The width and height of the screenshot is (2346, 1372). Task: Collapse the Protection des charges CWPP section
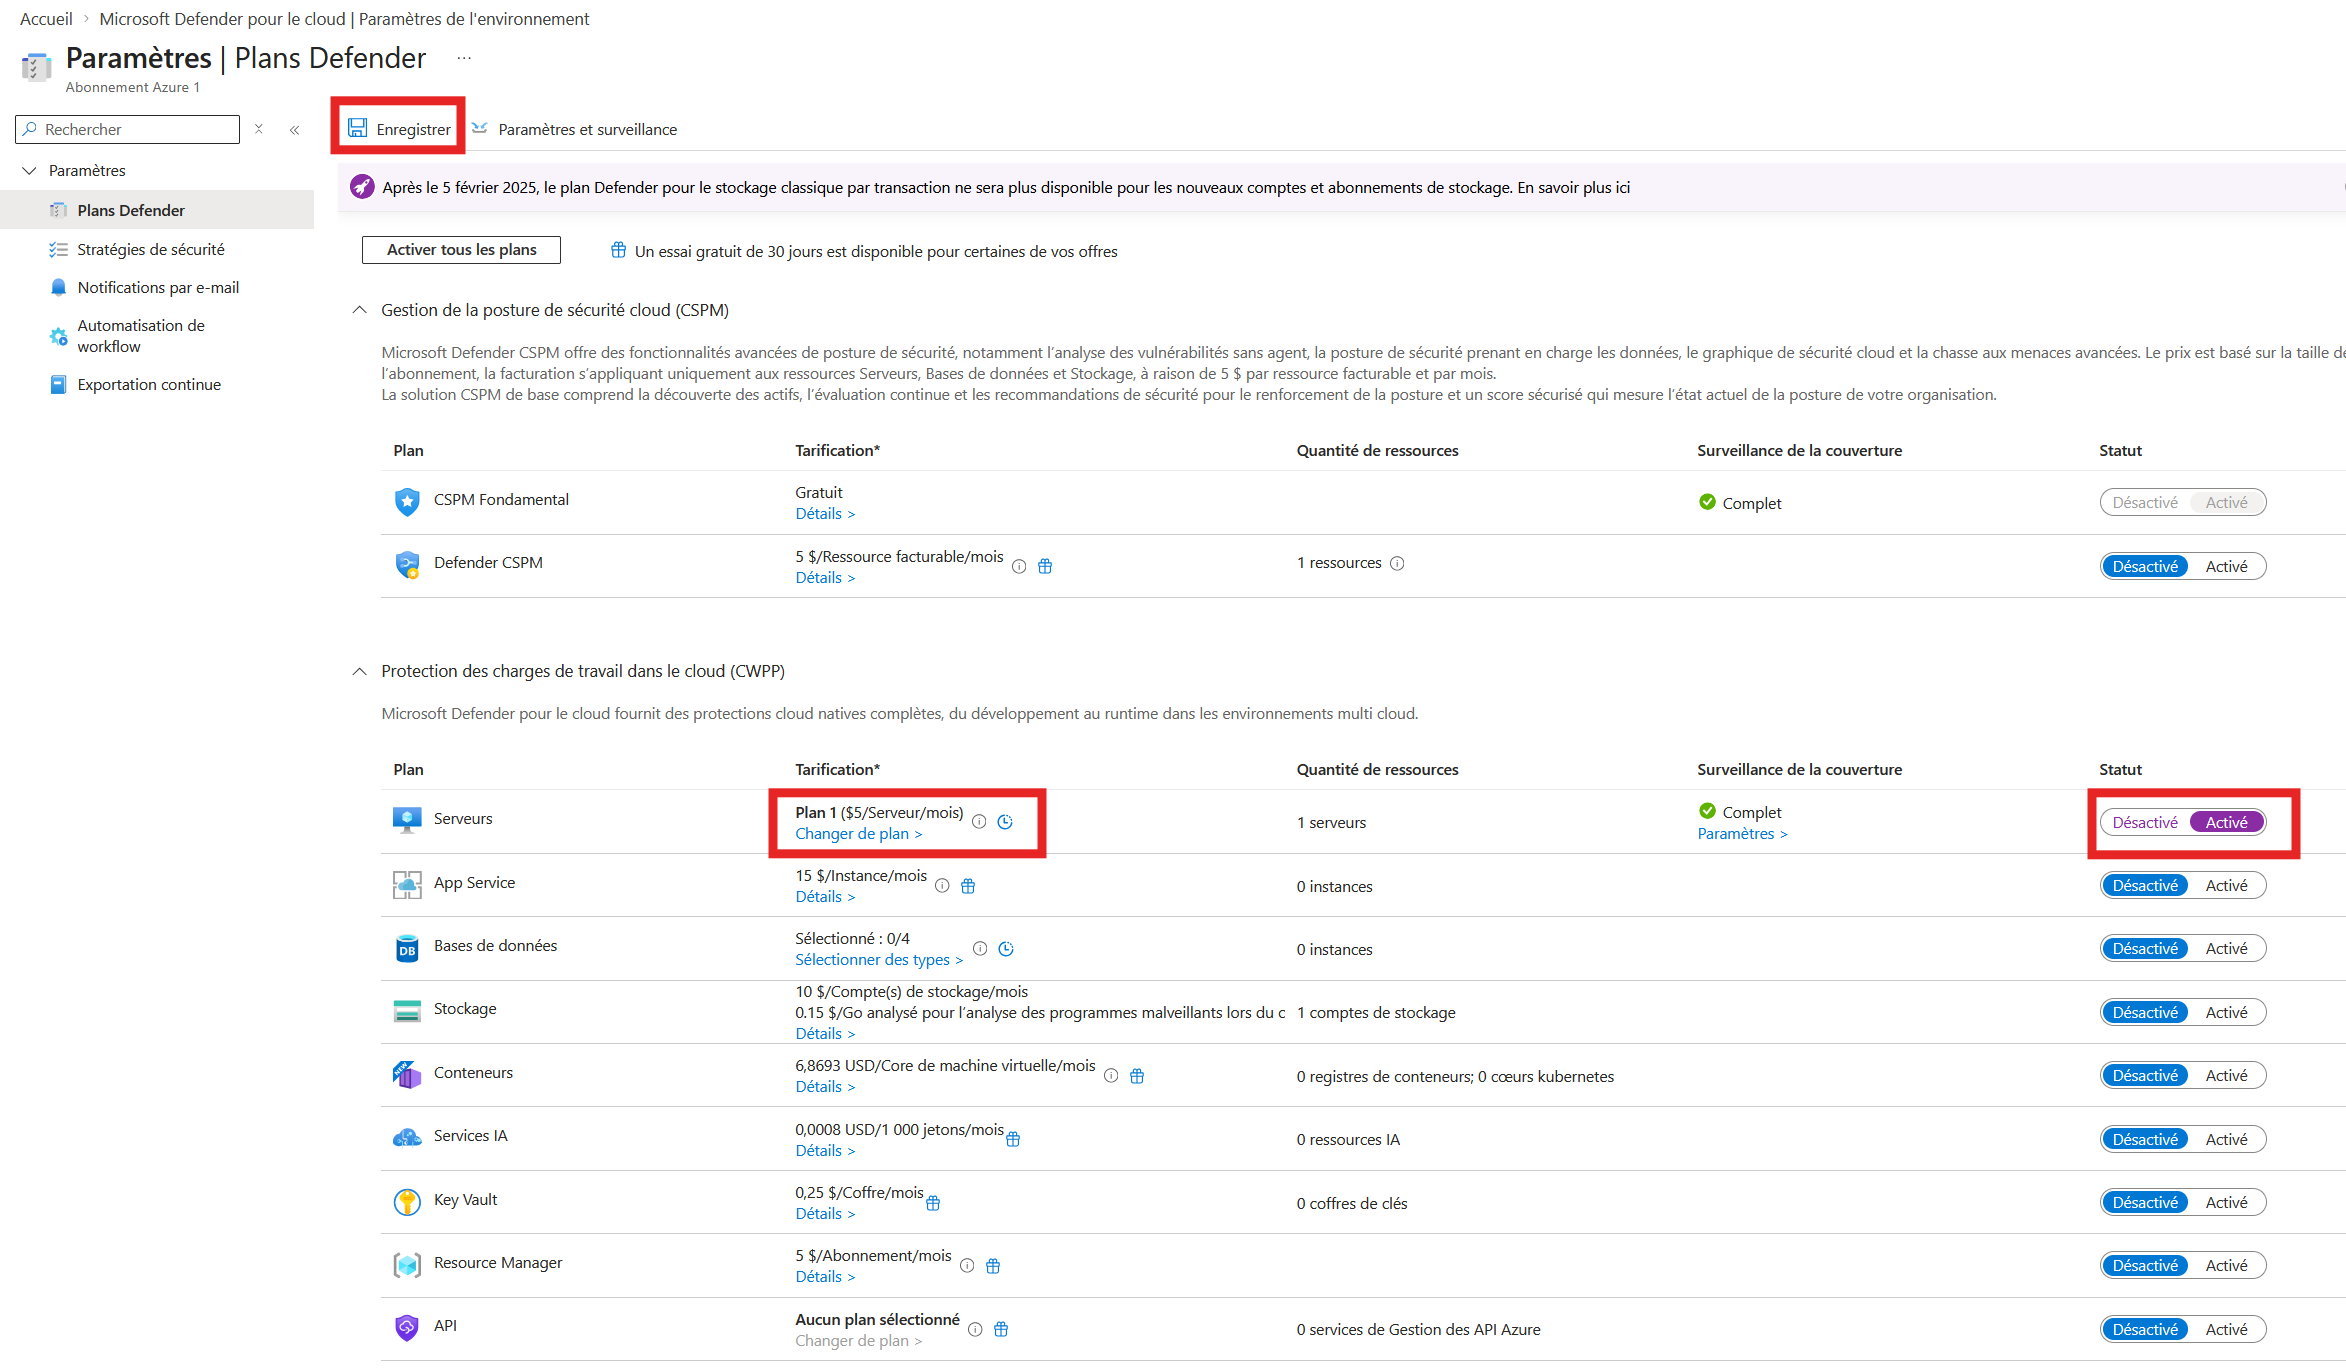pos(360,671)
